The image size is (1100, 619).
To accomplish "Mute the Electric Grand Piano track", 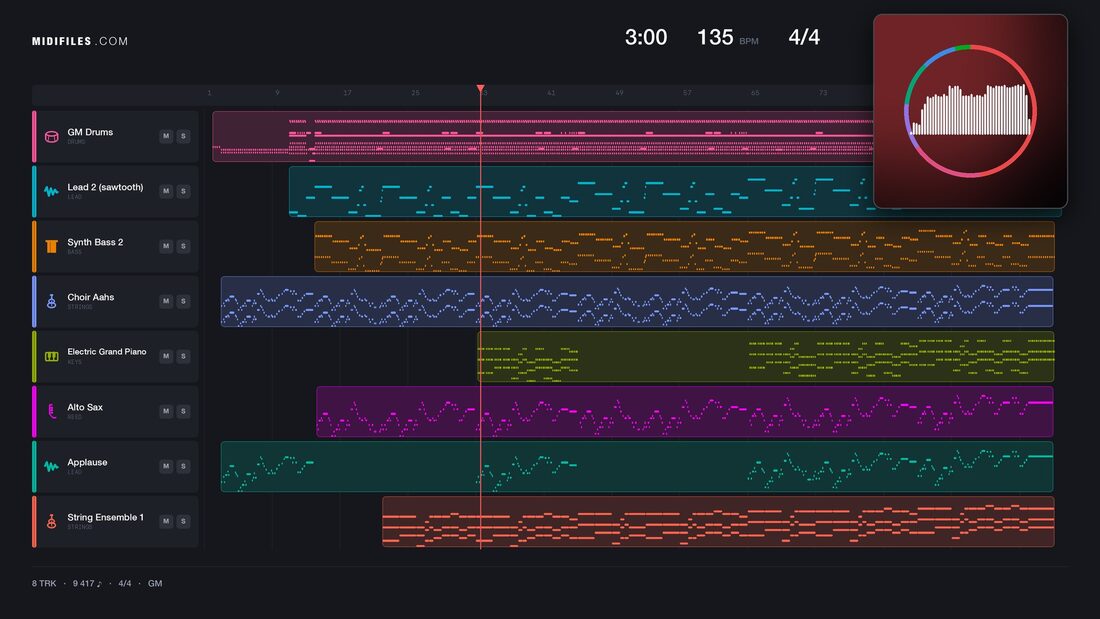I will (x=166, y=356).
